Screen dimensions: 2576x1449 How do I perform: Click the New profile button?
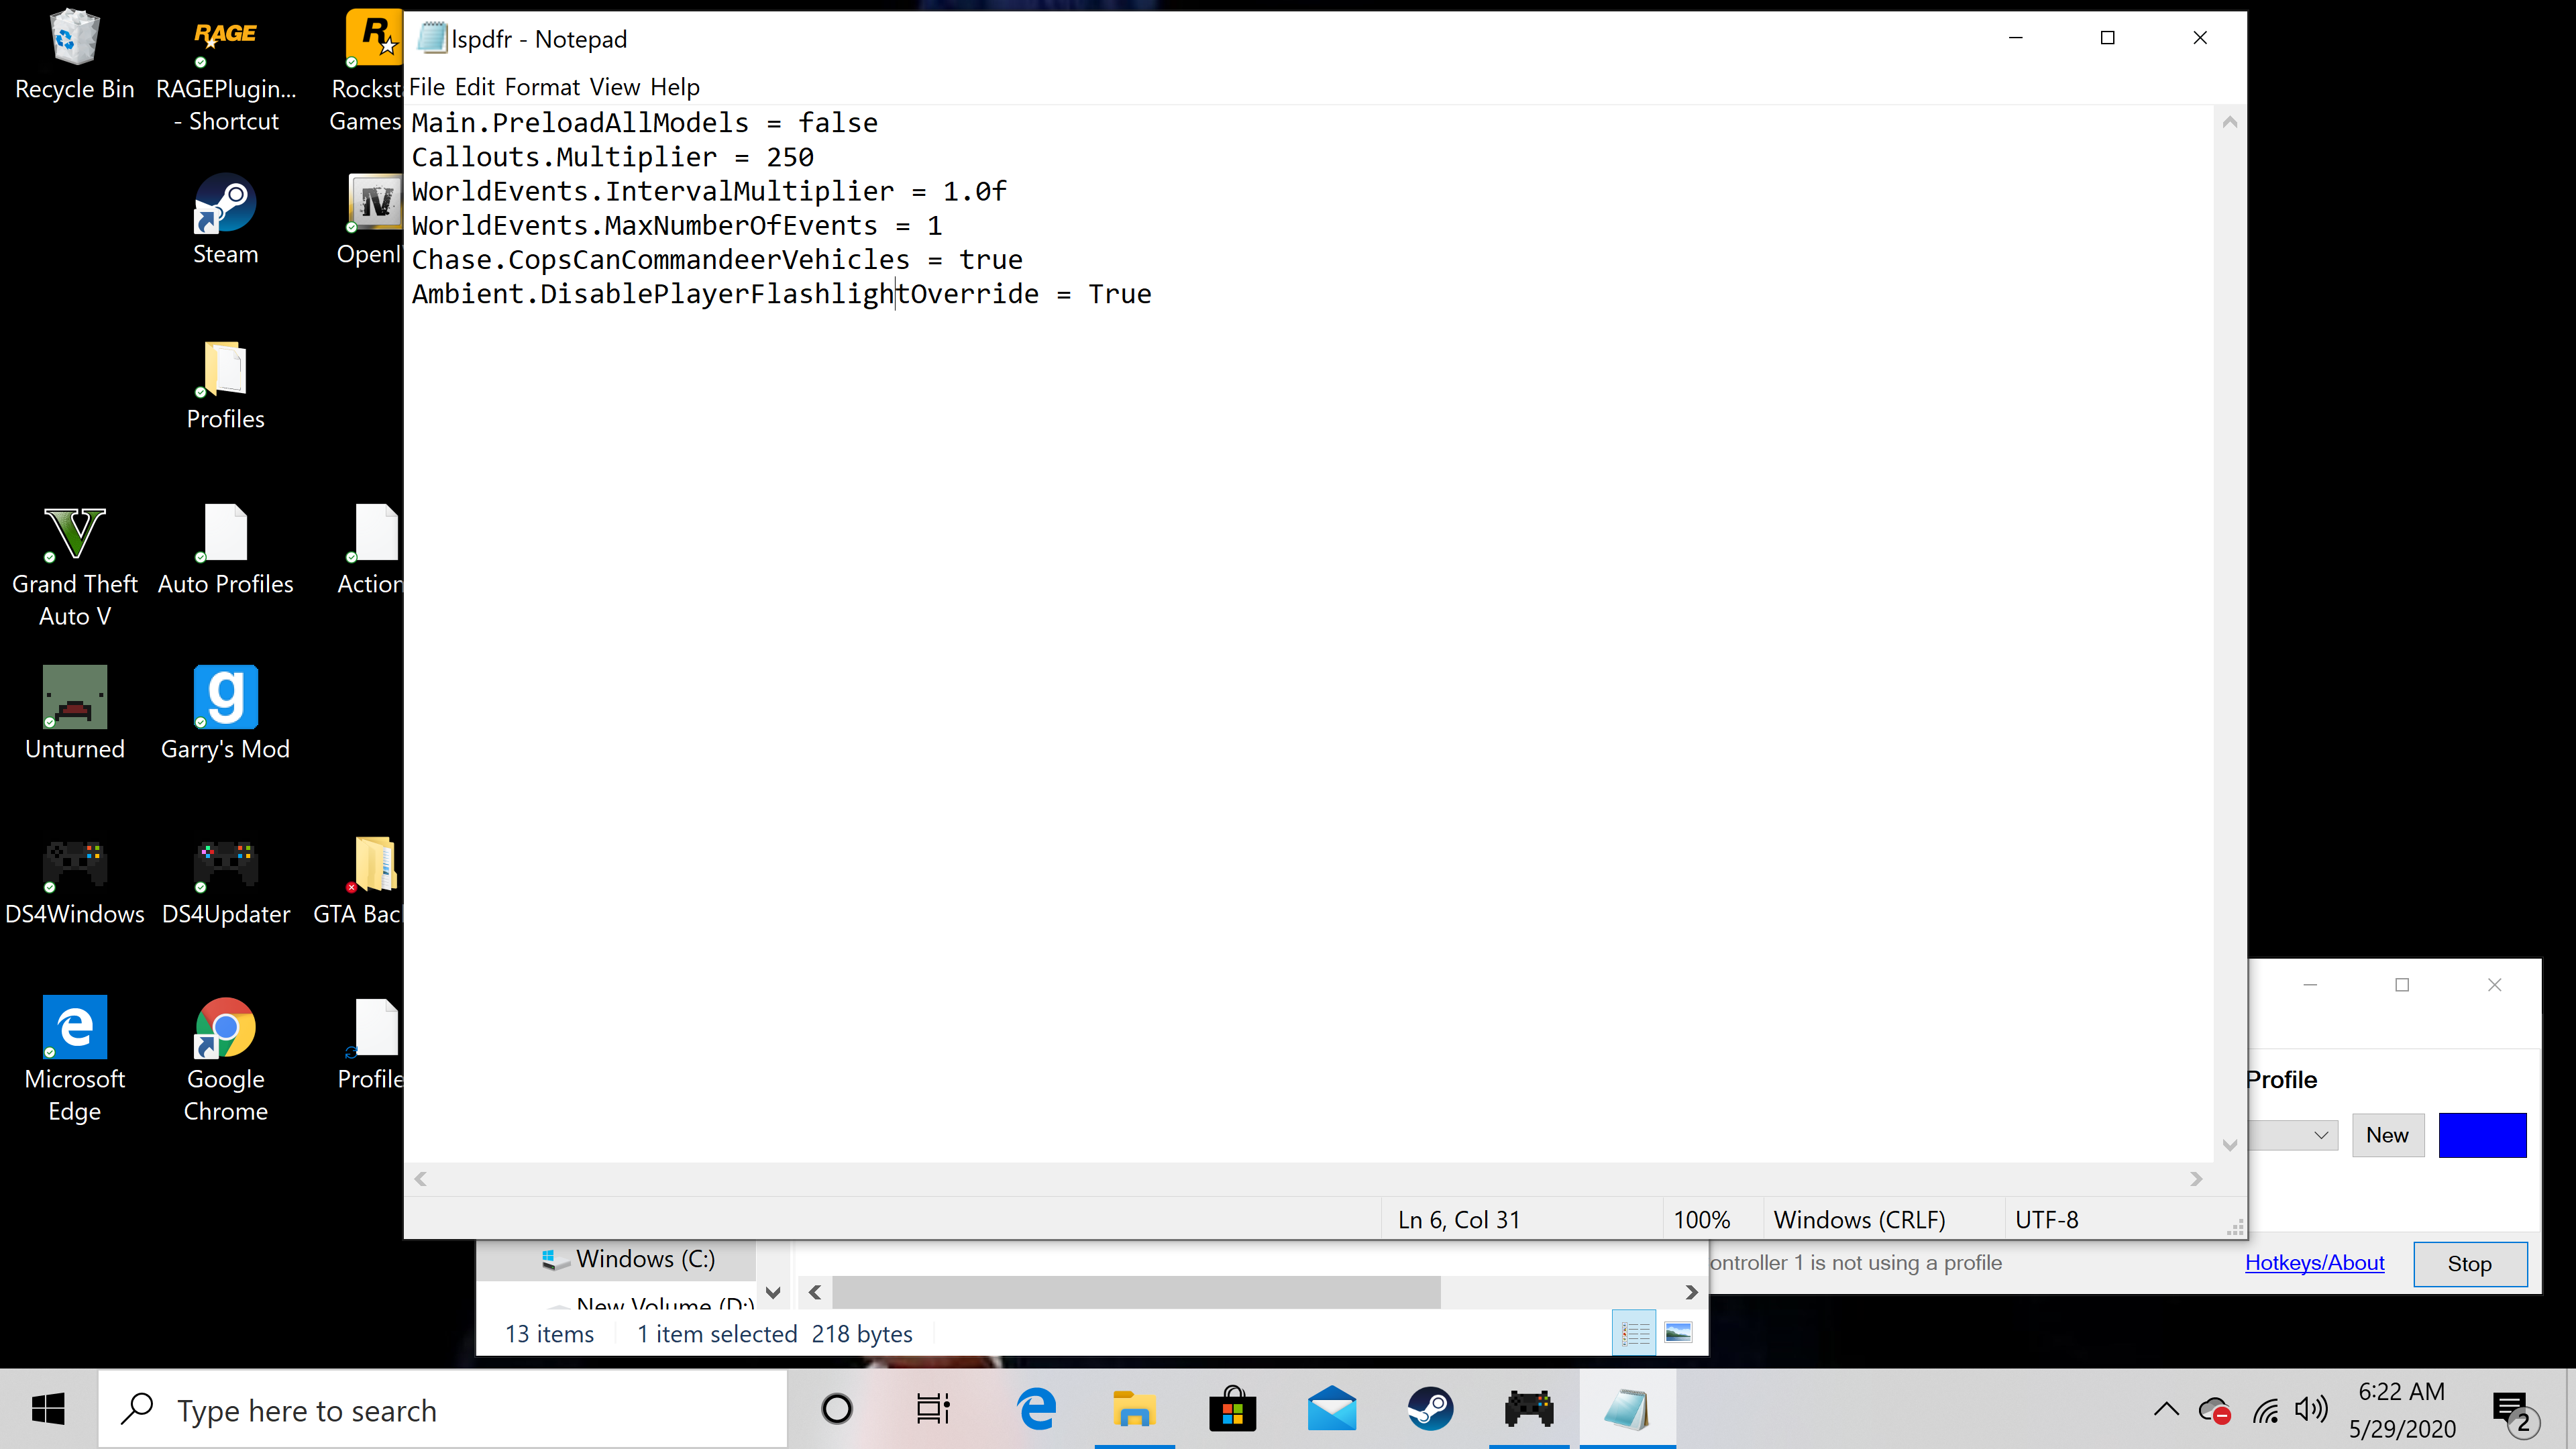pos(2387,1135)
